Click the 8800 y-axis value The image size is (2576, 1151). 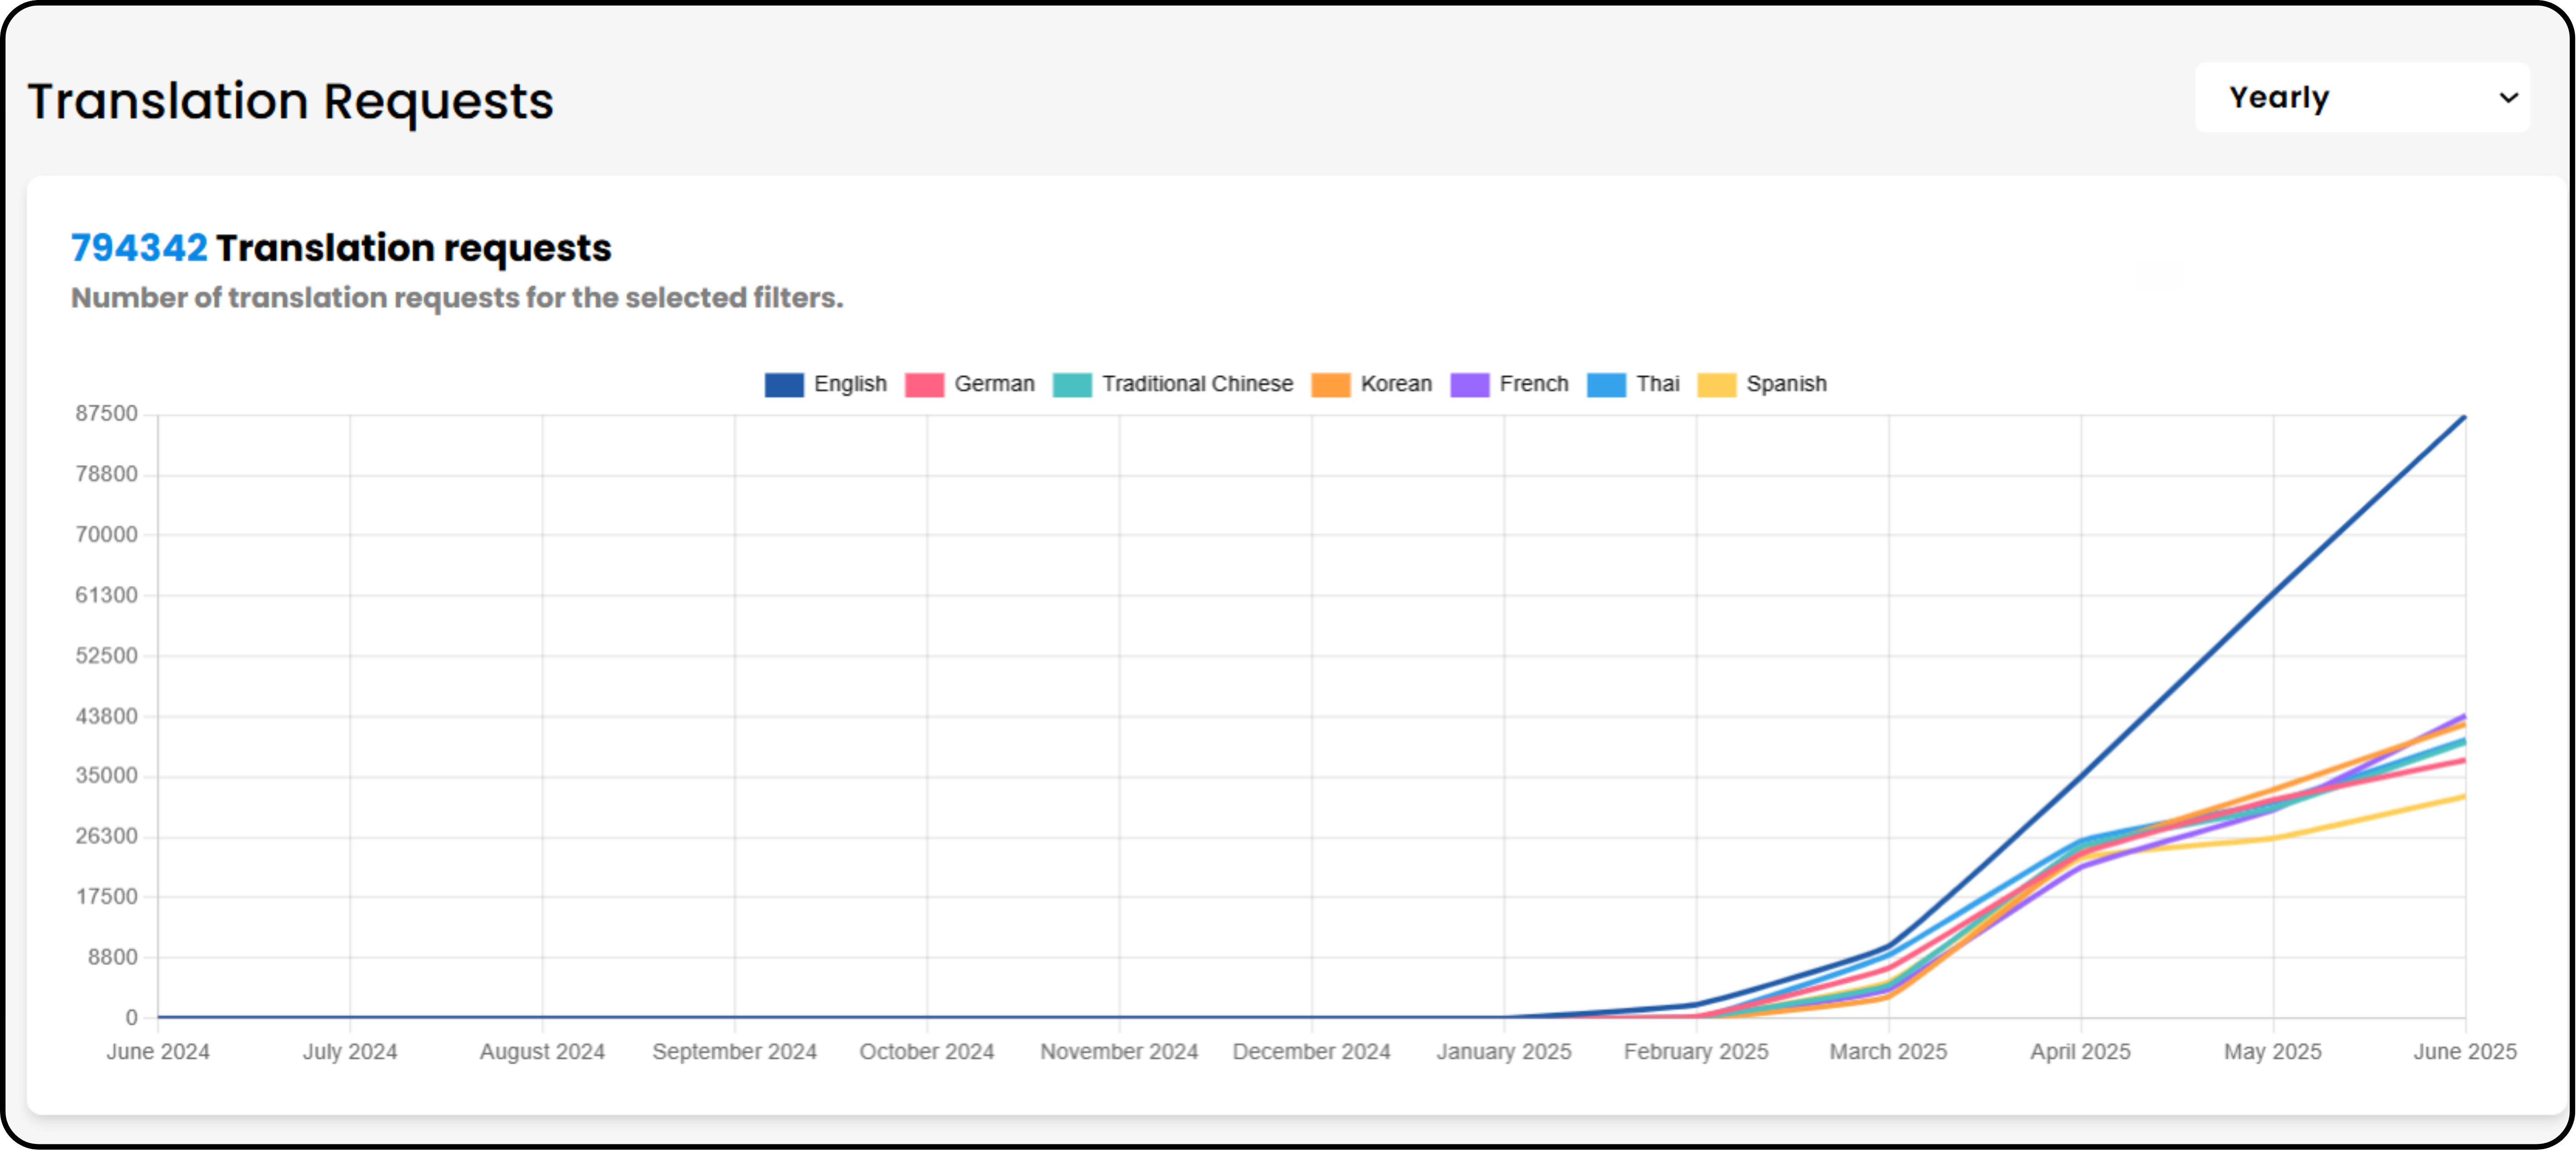[x=112, y=957]
